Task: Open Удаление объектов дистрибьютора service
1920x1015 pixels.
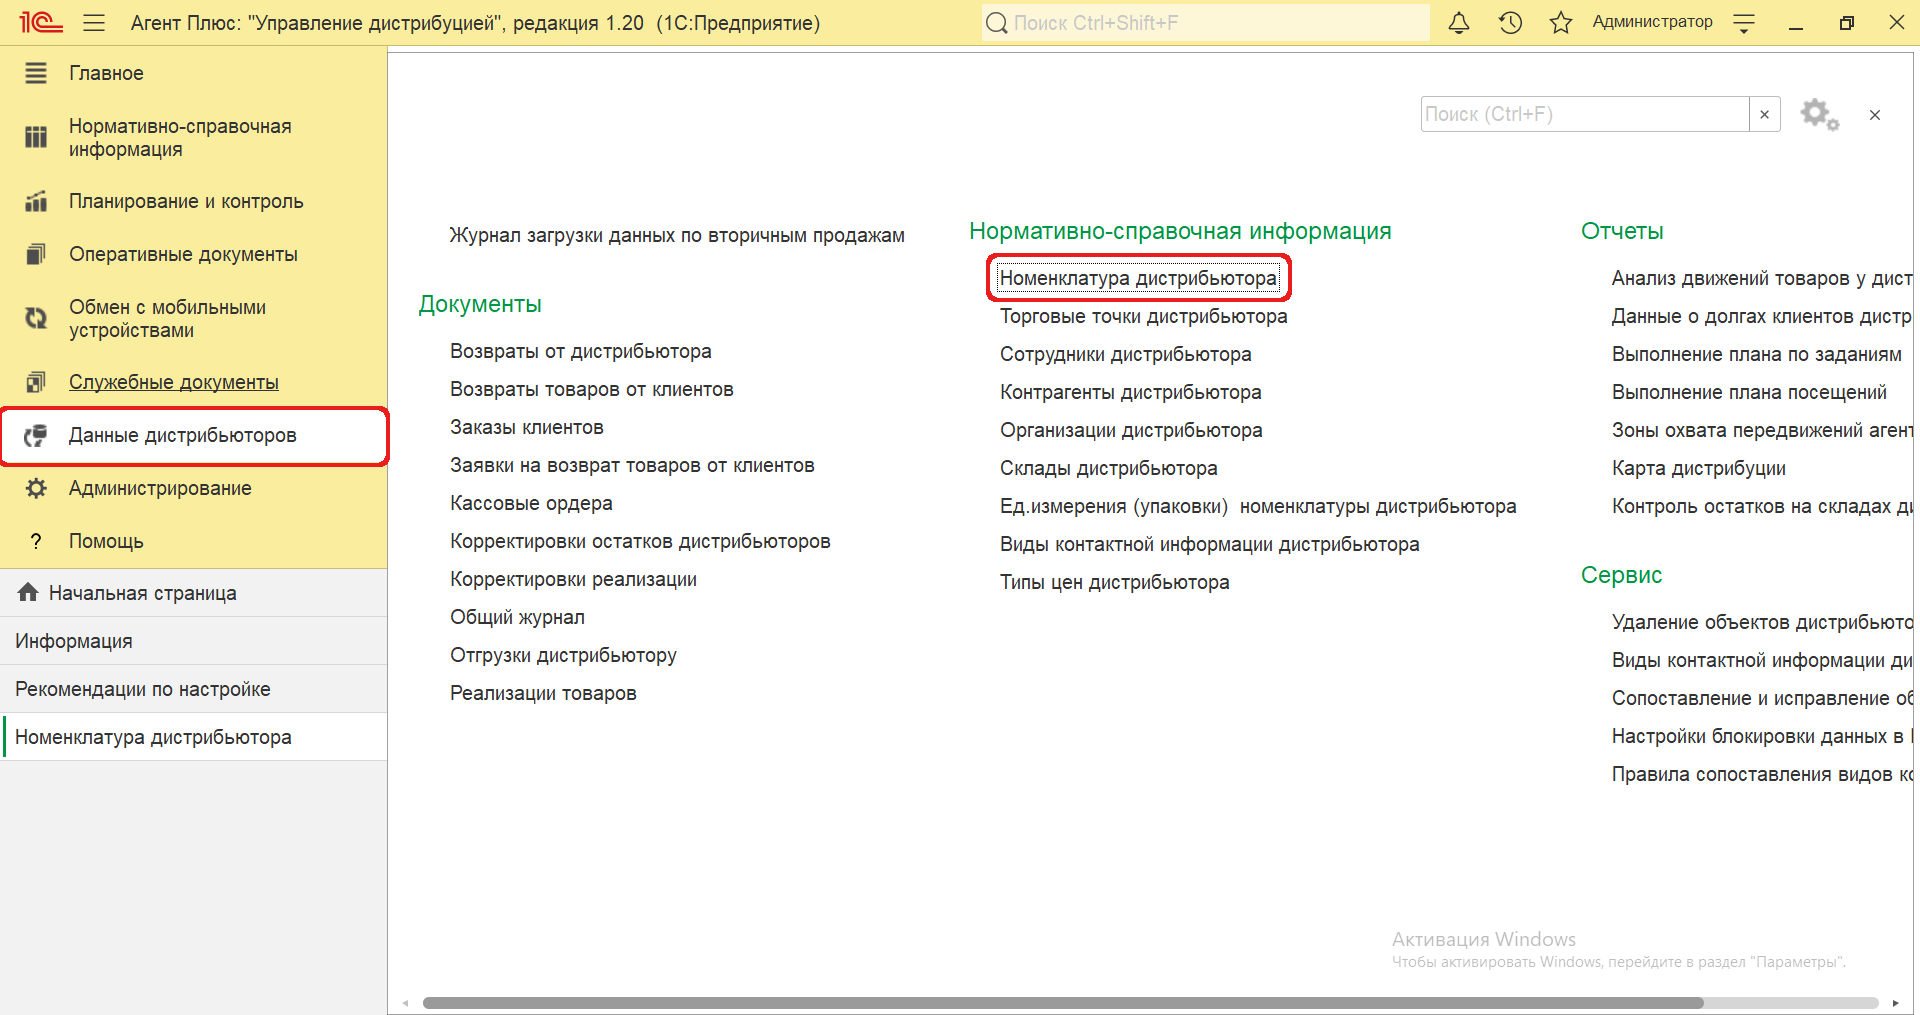Action: tap(1761, 622)
